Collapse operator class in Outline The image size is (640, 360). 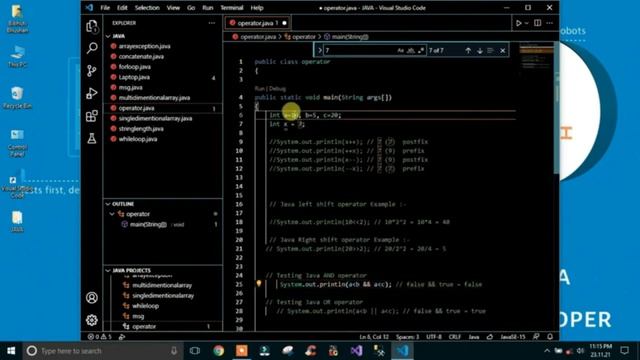(x=112, y=214)
